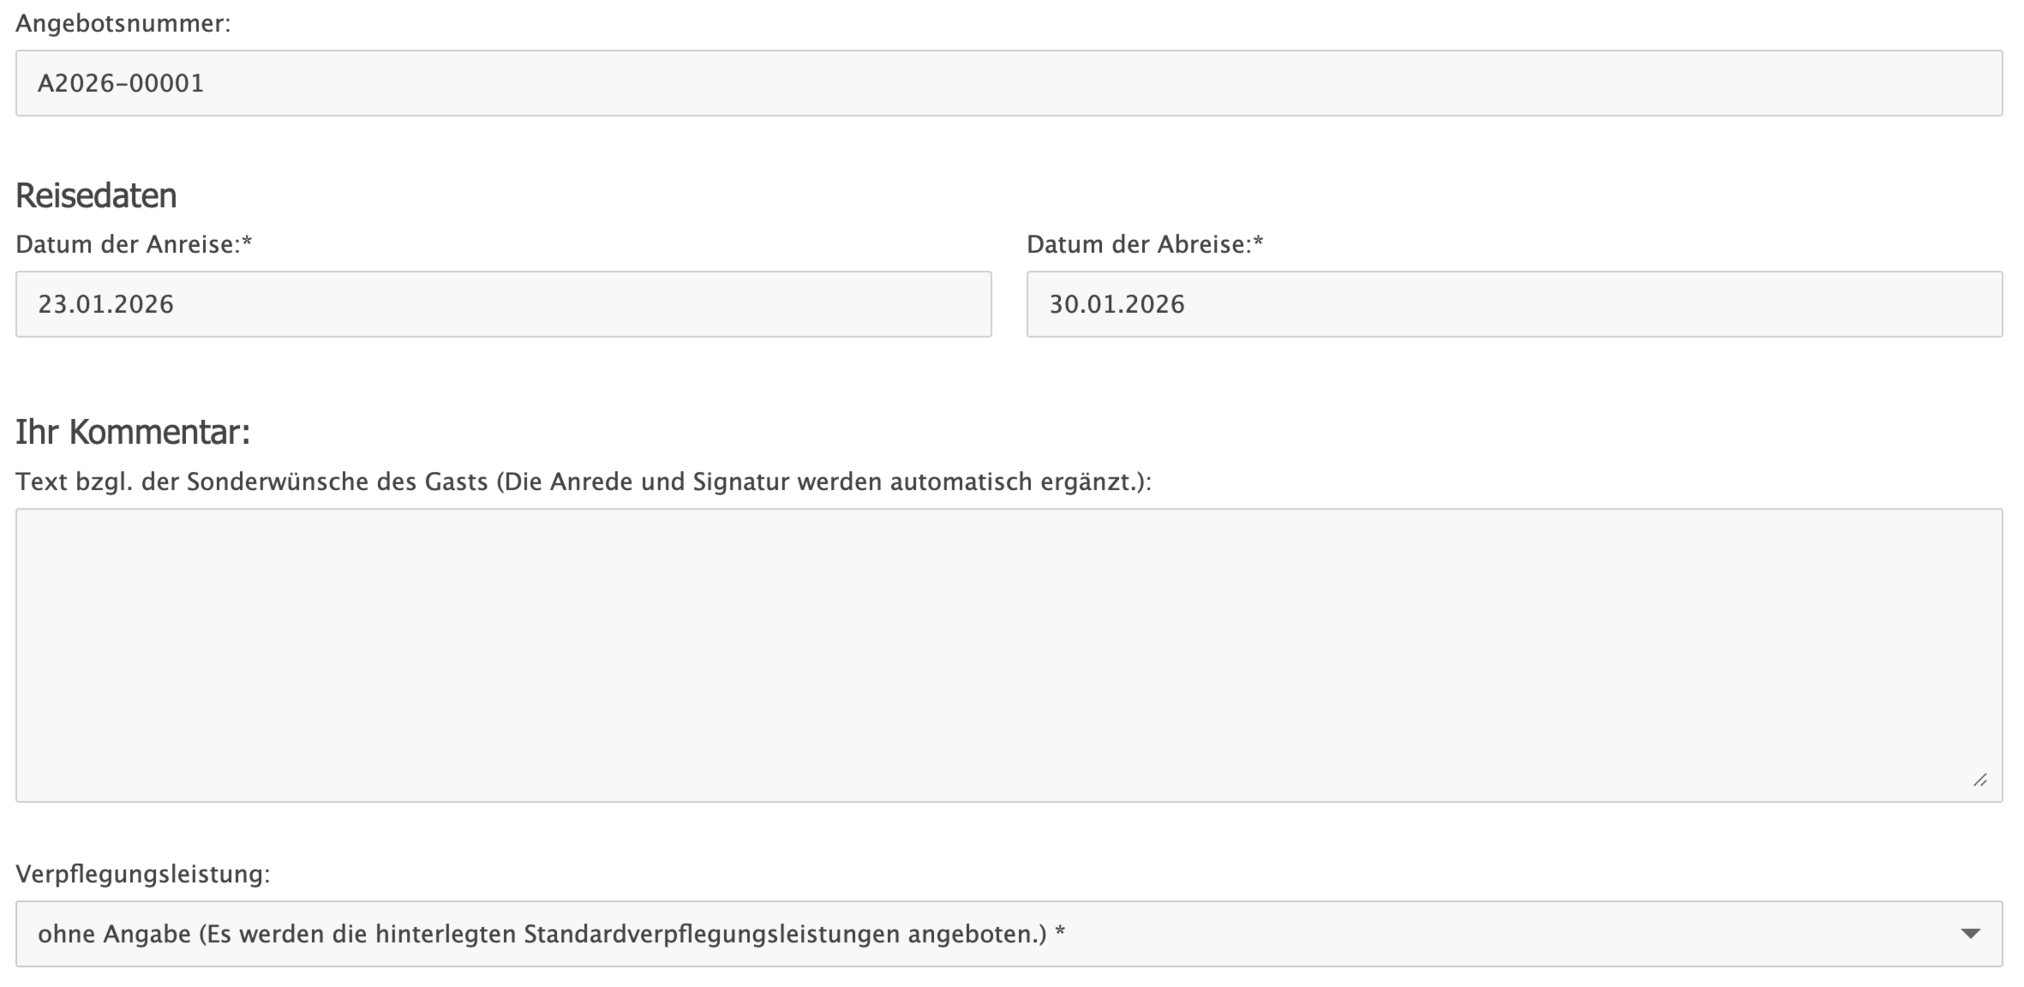Click the 'Angebotsnummer:' label
This screenshot has height=987, width=2024.
123,23
